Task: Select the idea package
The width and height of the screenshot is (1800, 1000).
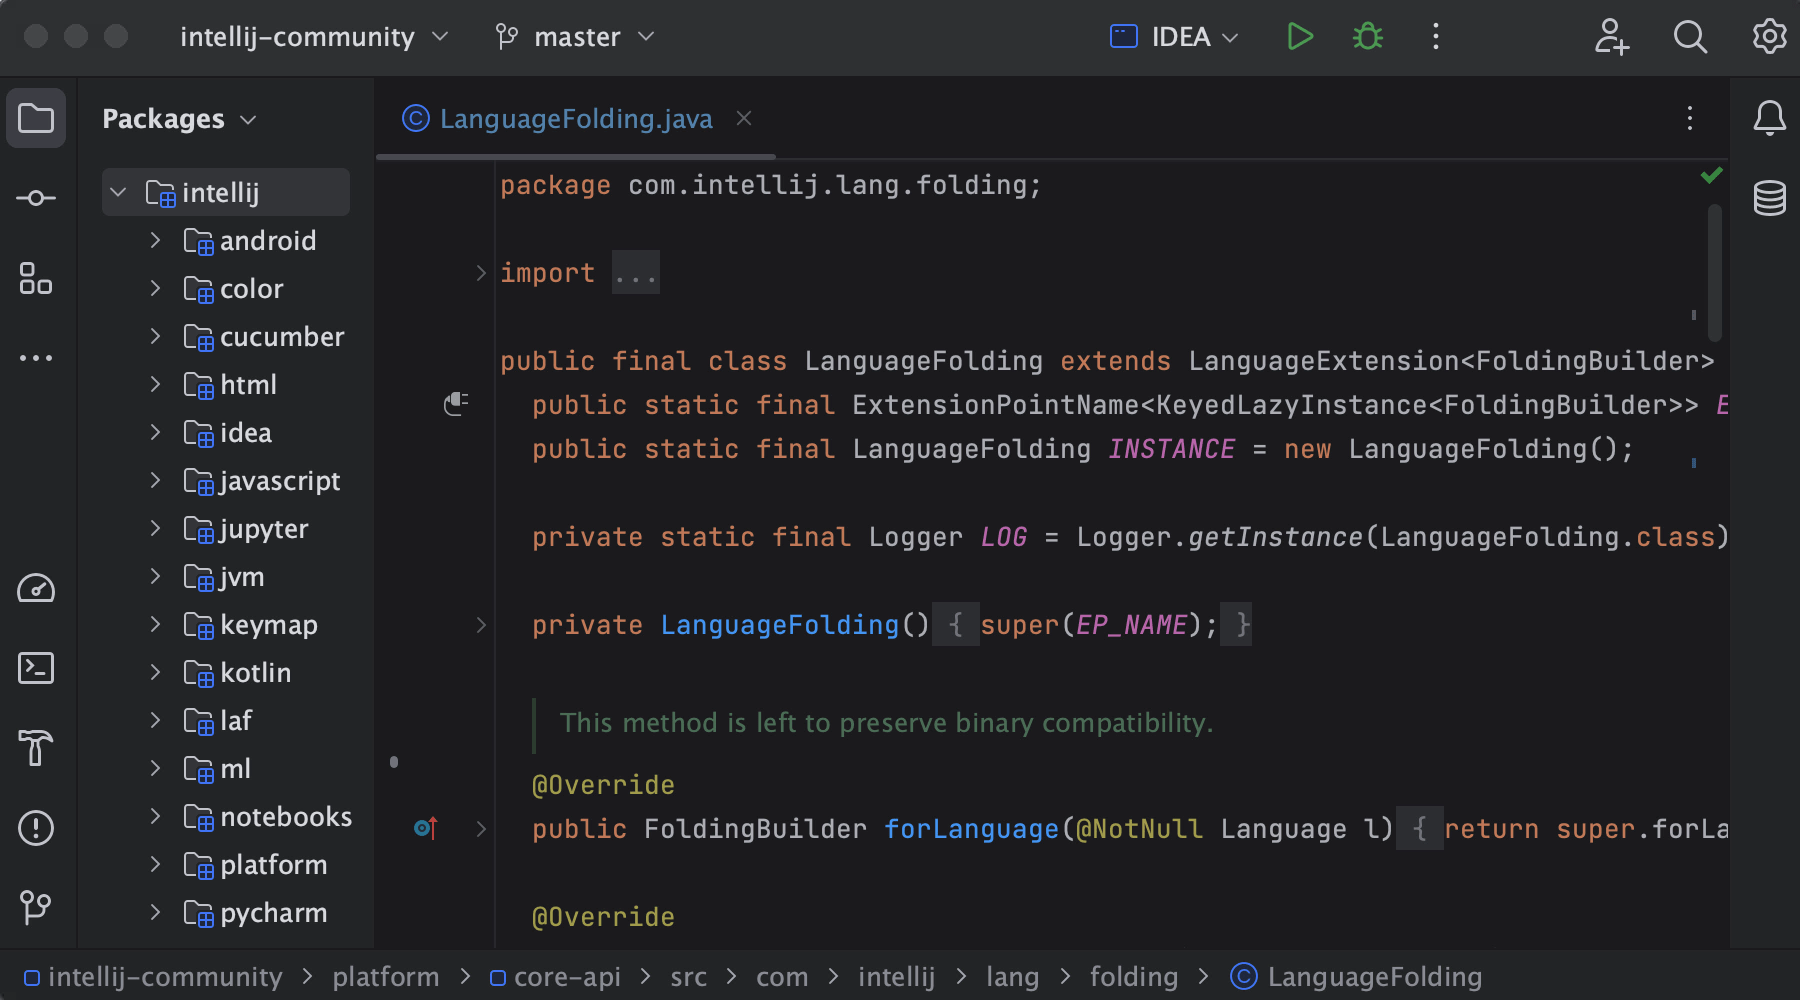Action: click(246, 432)
